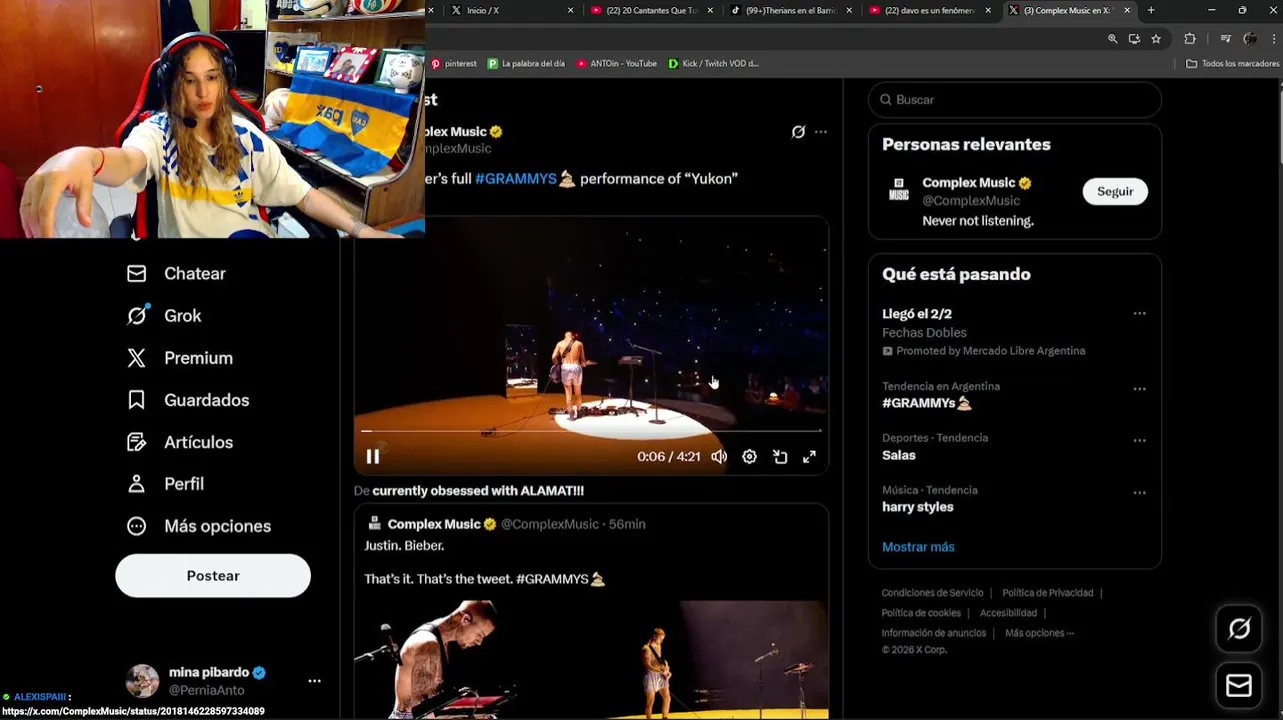1283x720 pixels.
Task: Click the #GRAMMYS hashtag in post
Action: (x=516, y=179)
